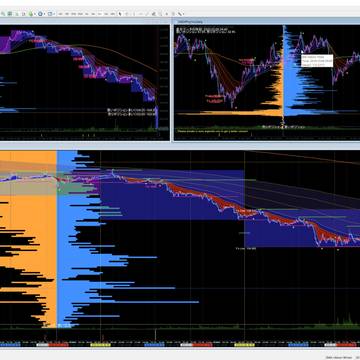Expand the indicators icon dropdown arrow

34,14
